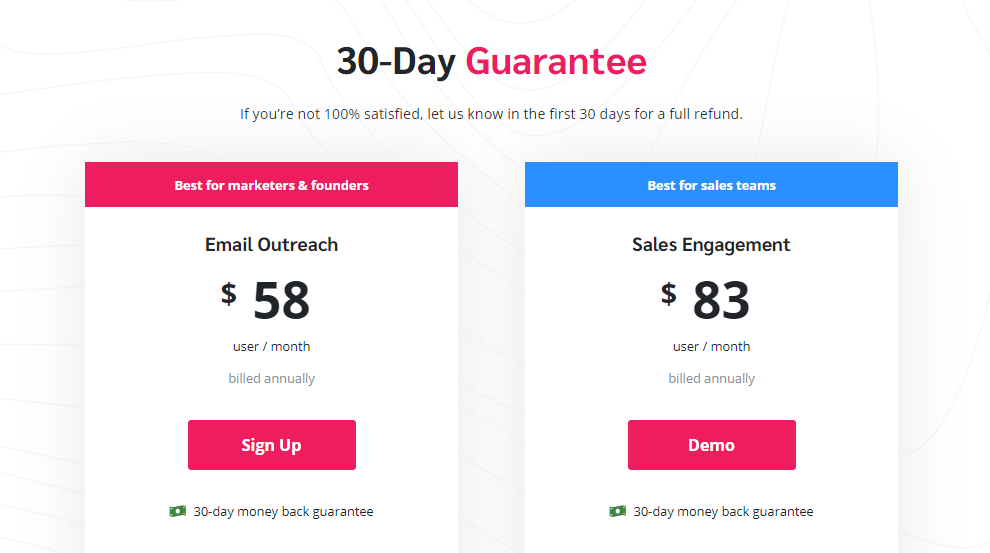The height and width of the screenshot is (553, 990).
Task: Click the Demo button
Action: coord(712,445)
